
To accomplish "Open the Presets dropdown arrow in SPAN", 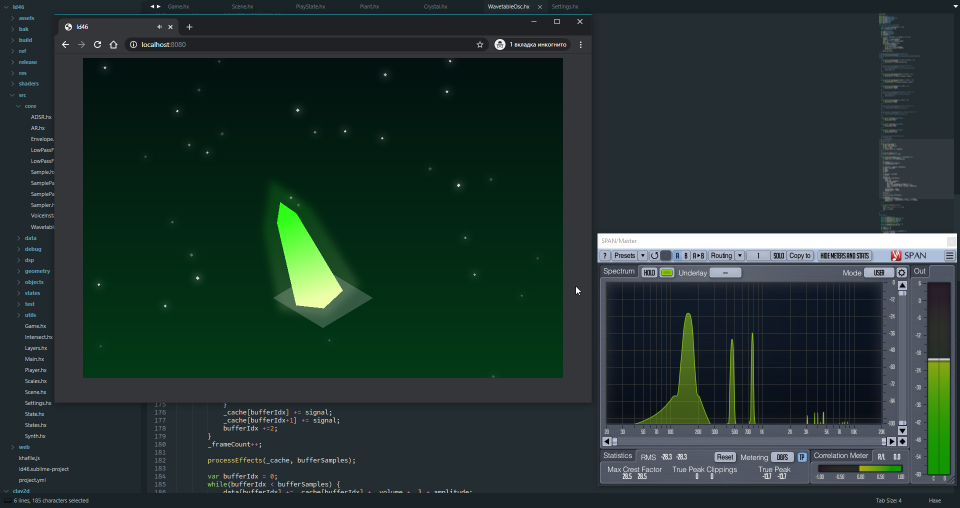I will pyautogui.click(x=643, y=256).
